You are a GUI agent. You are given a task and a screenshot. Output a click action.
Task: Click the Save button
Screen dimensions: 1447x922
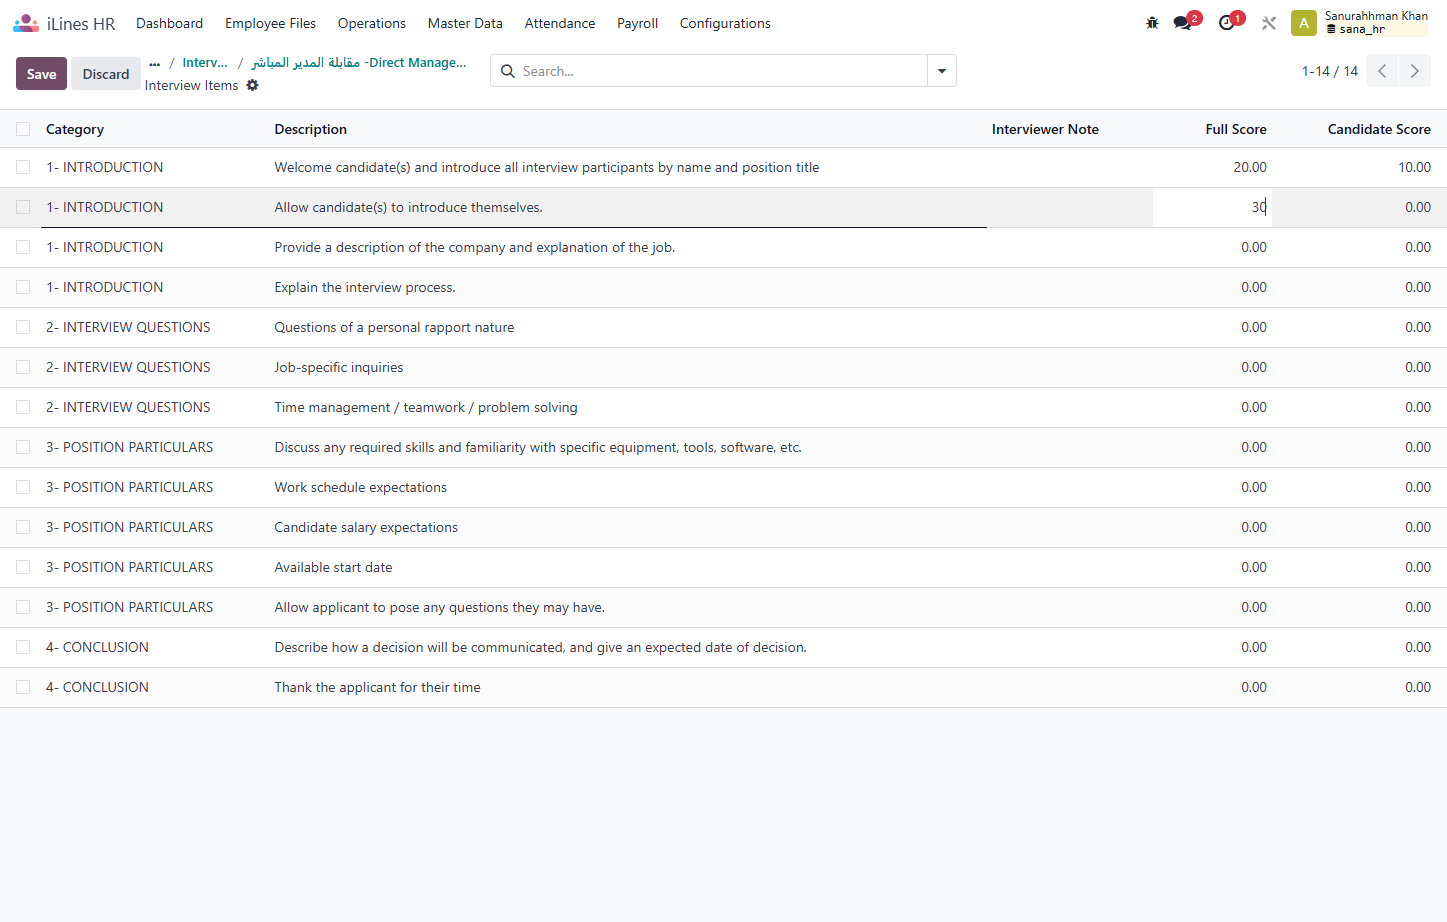[x=41, y=74]
